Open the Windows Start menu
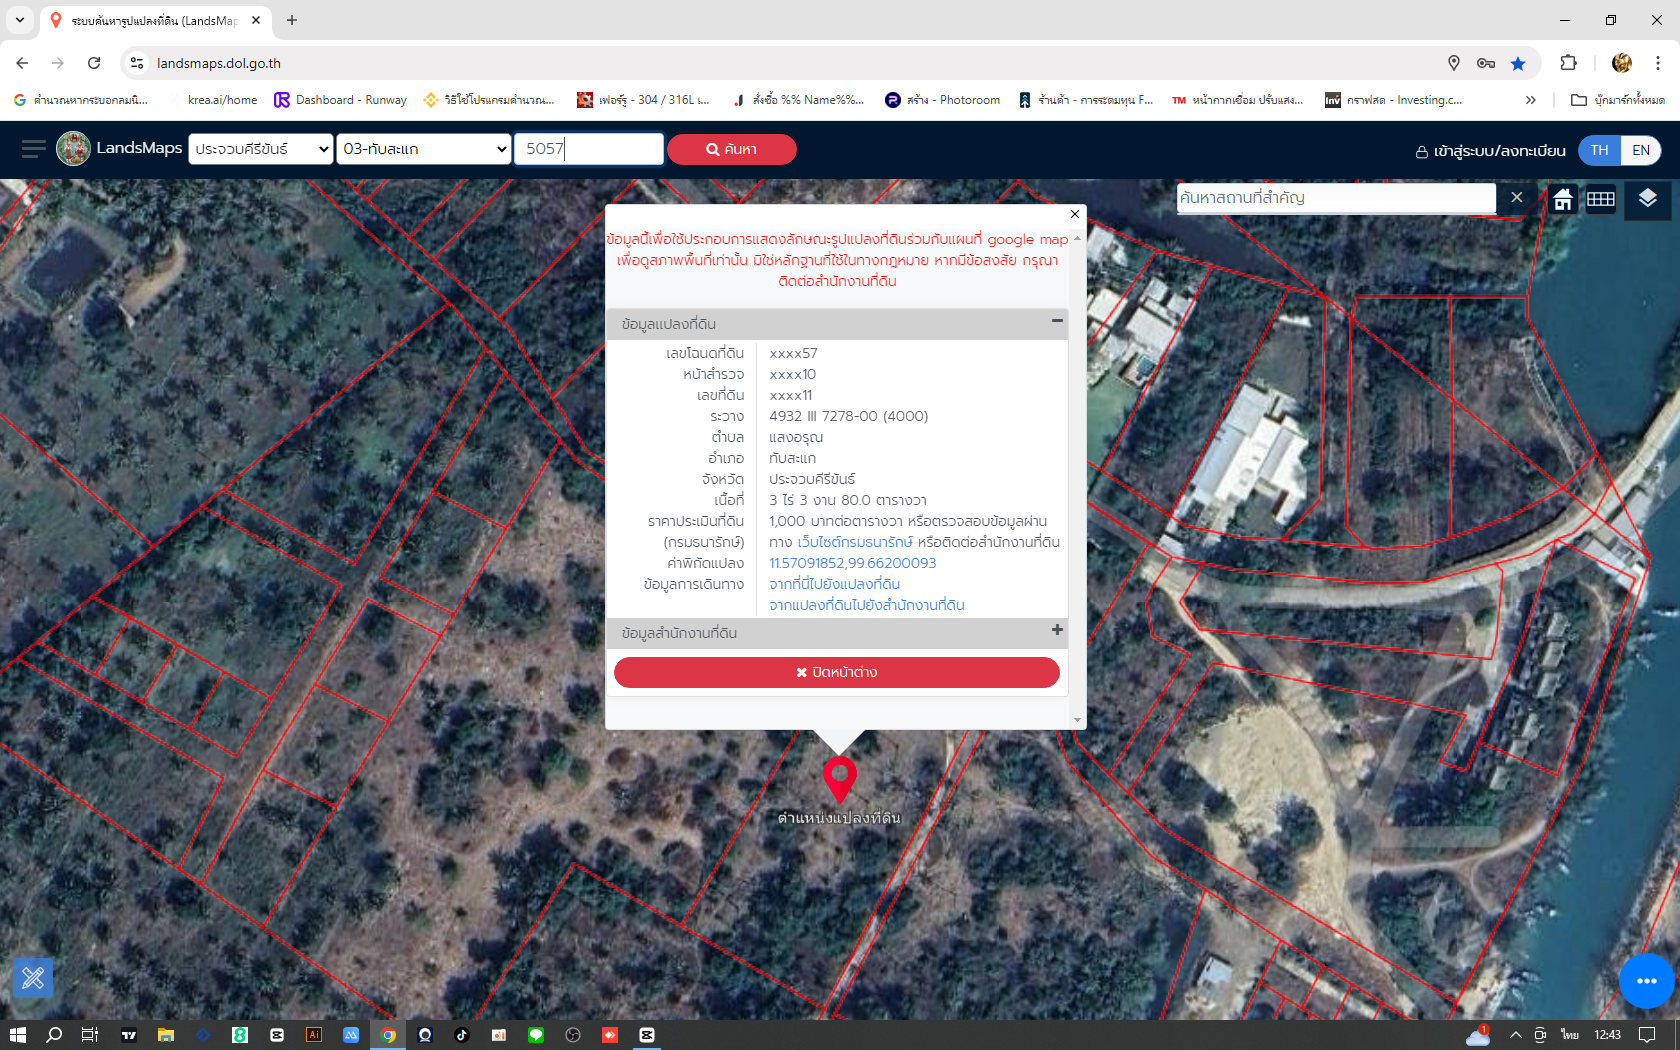 click(17, 1035)
